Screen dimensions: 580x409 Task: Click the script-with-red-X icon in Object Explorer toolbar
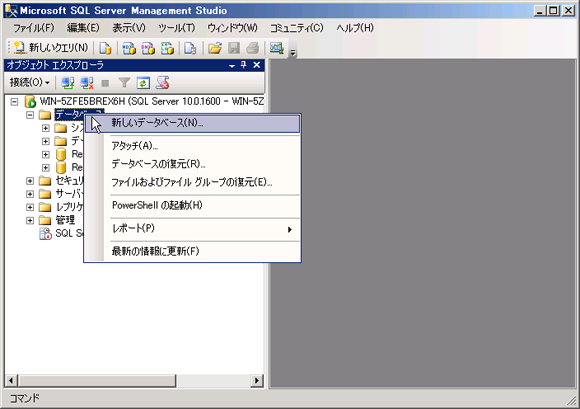click(x=162, y=83)
